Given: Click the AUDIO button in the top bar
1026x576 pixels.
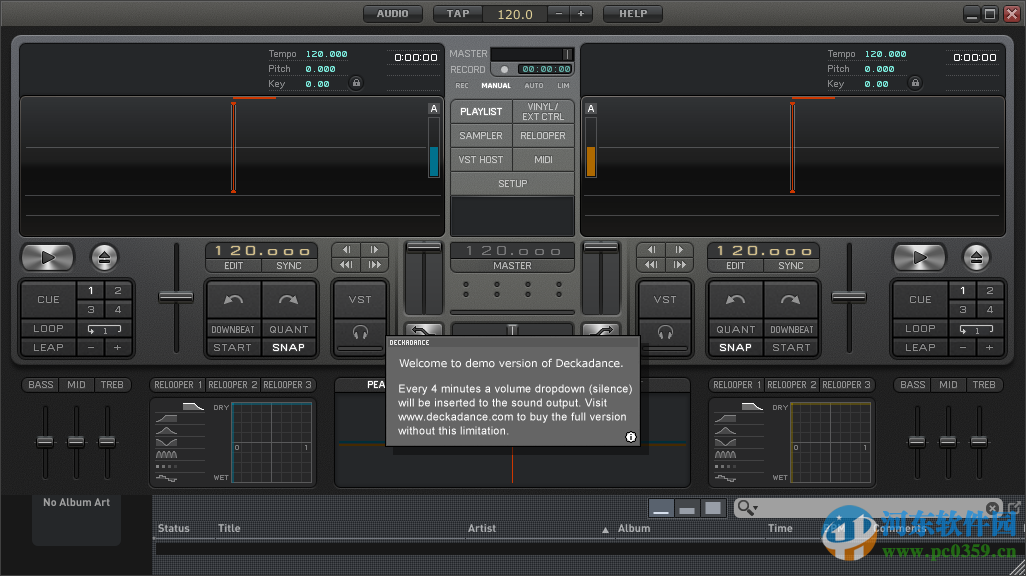Looking at the screenshot, I should pyautogui.click(x=392, y=14).
